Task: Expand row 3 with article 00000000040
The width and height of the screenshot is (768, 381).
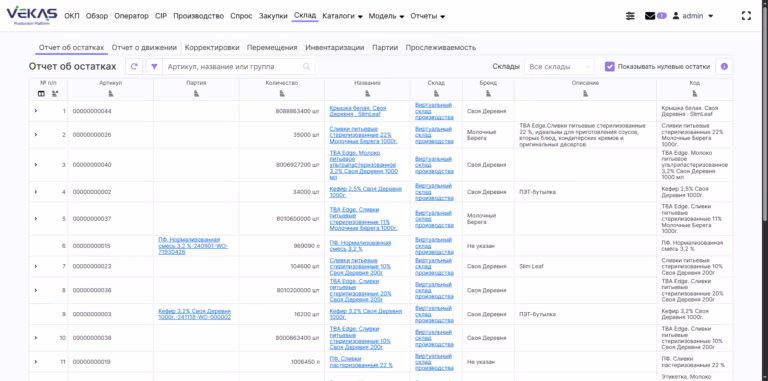Action: click(36, 165)
